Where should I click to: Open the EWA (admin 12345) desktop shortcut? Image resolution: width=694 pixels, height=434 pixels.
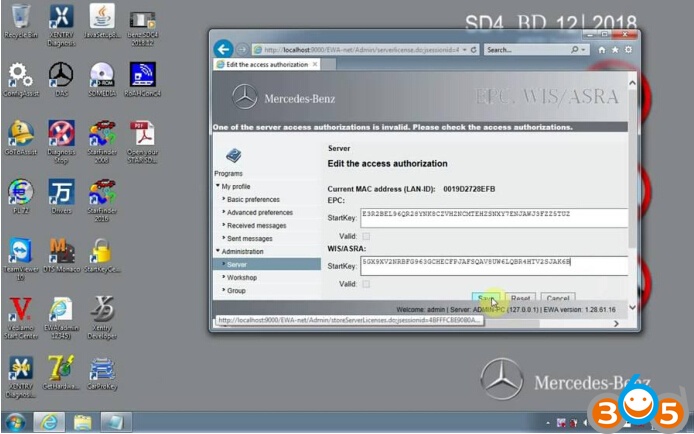coord(62,318)
